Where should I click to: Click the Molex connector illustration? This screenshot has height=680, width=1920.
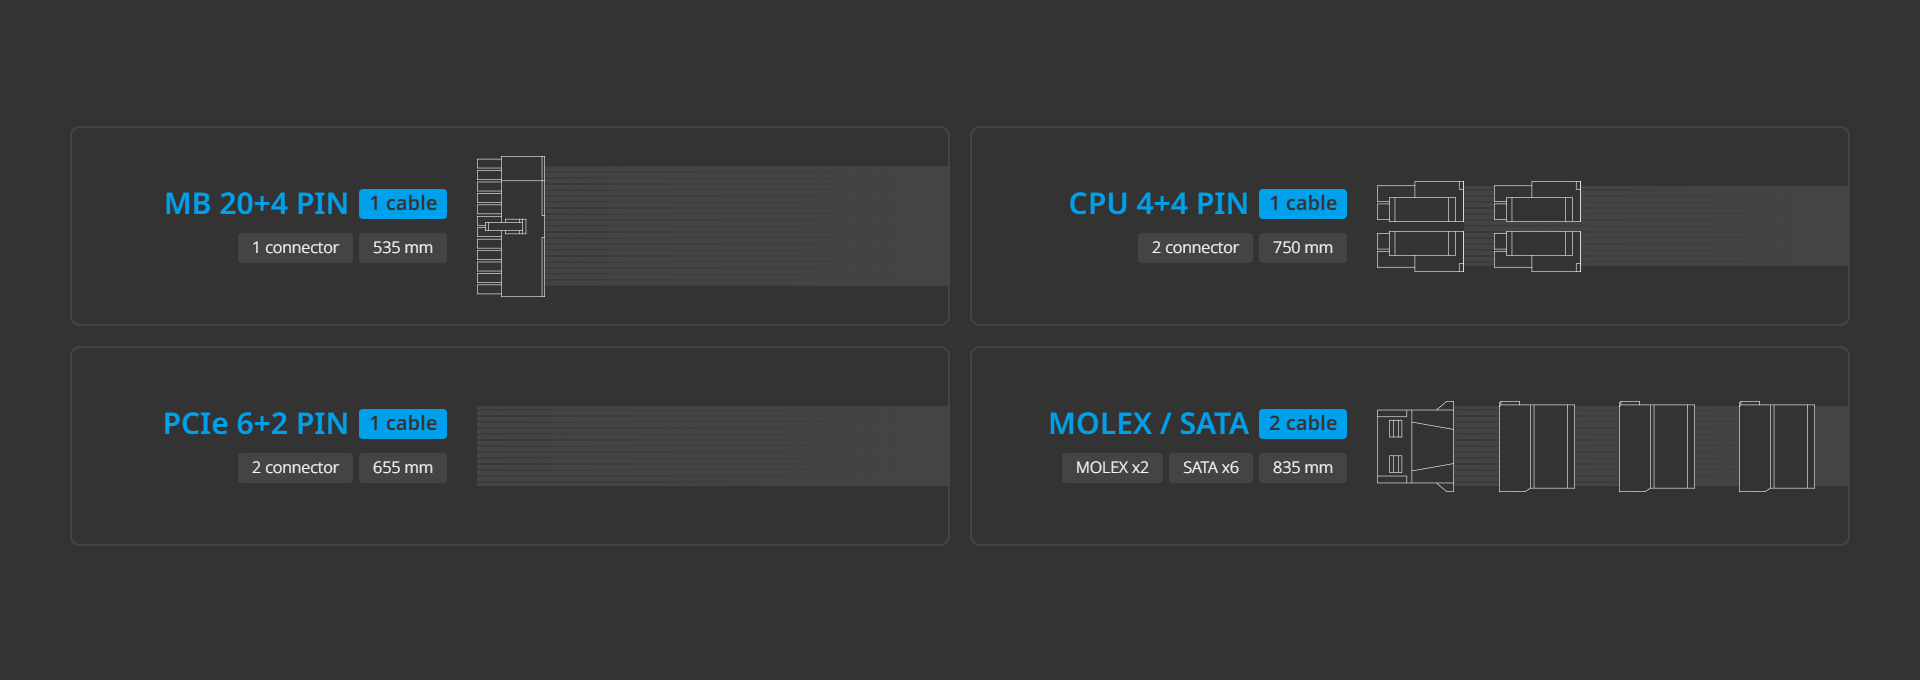tap(1415, 446)
